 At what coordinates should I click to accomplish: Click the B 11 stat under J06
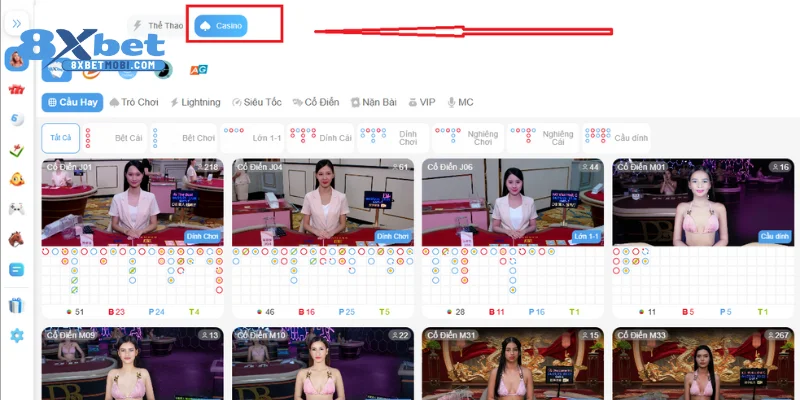pyautogui.click(x=496, y=312)
